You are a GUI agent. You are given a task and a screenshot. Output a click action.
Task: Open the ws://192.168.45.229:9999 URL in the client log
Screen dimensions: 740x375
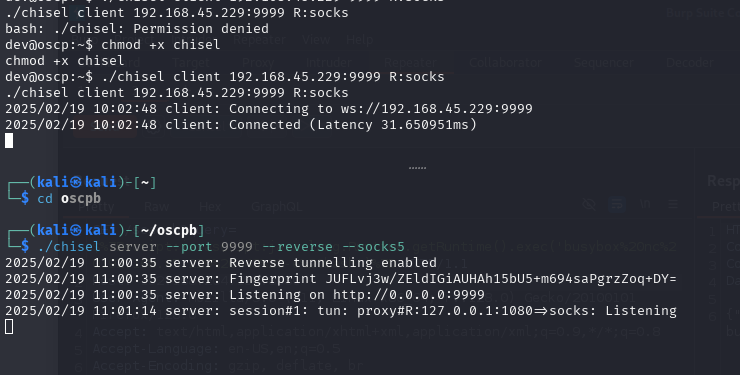437,109
